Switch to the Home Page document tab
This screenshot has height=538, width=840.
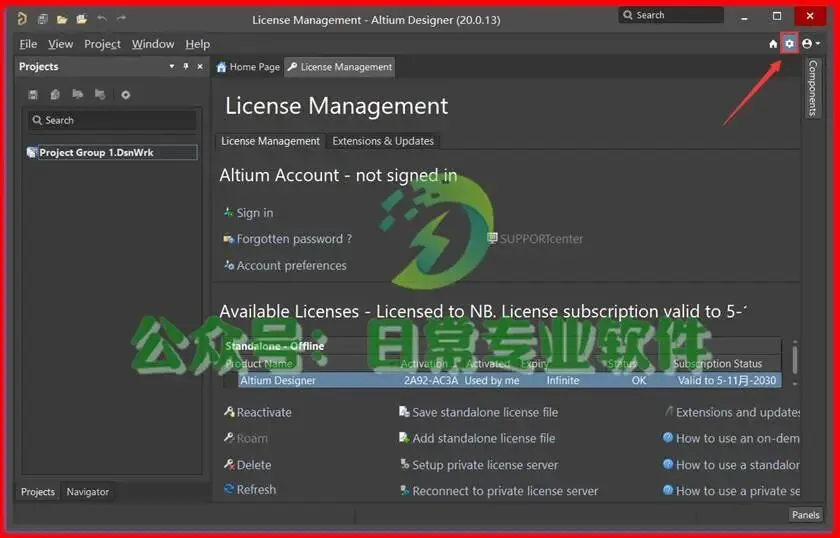click(248, 67)
